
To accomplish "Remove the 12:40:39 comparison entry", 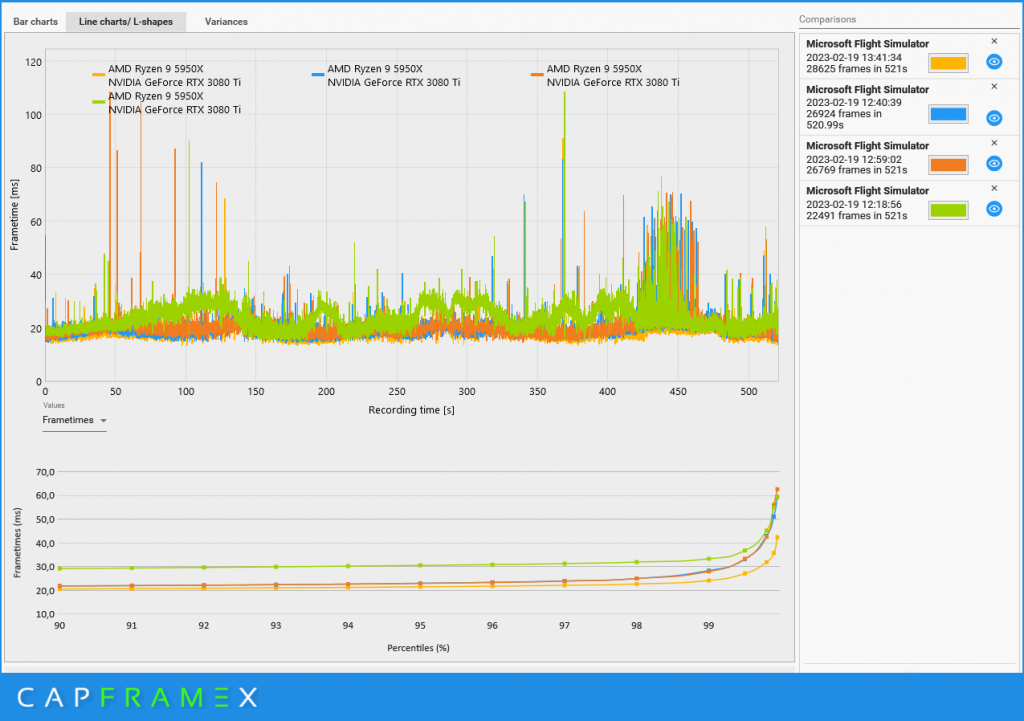I will tap(994, 86).
